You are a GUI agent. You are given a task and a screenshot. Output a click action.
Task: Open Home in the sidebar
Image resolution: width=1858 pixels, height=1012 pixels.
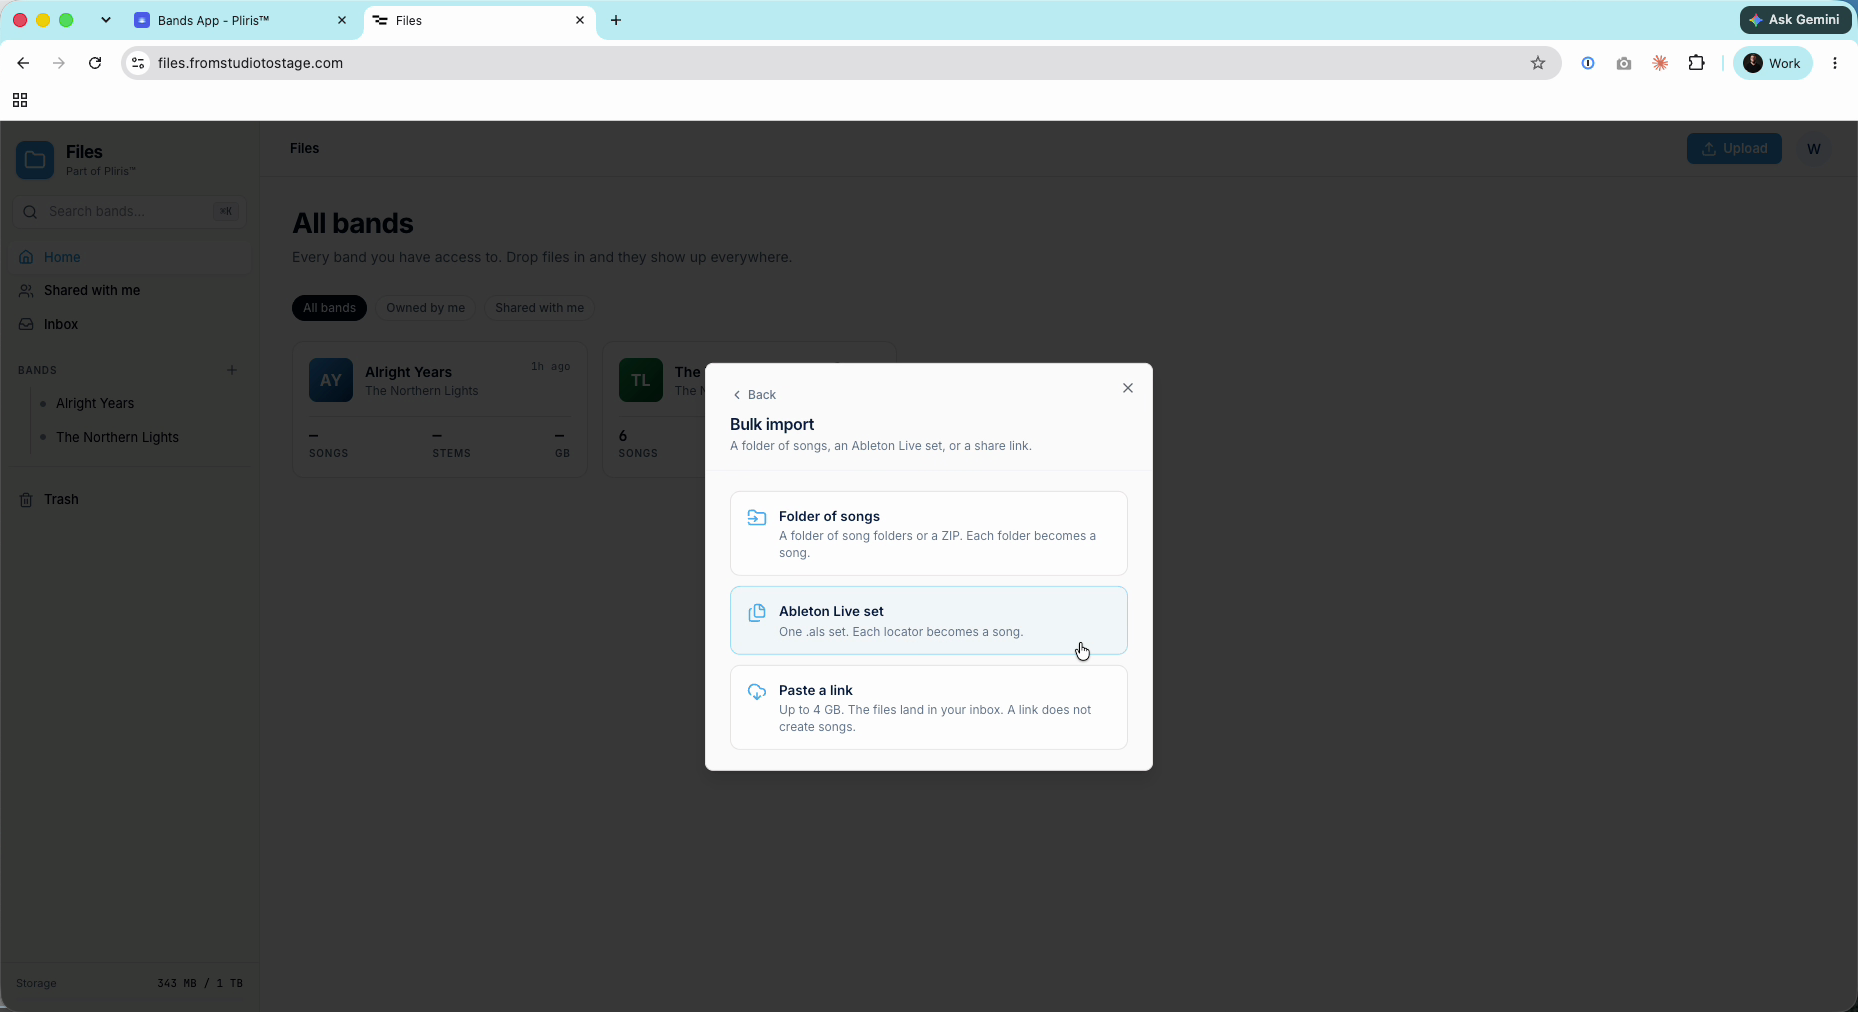pyautogui.click(x=130, y=257)
